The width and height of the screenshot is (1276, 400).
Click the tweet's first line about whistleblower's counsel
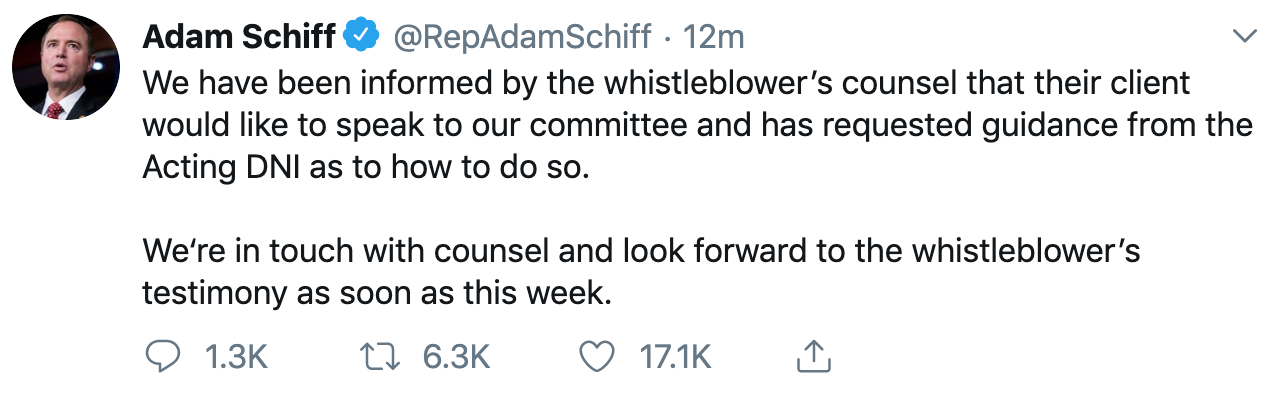click(x=666, y=81)
